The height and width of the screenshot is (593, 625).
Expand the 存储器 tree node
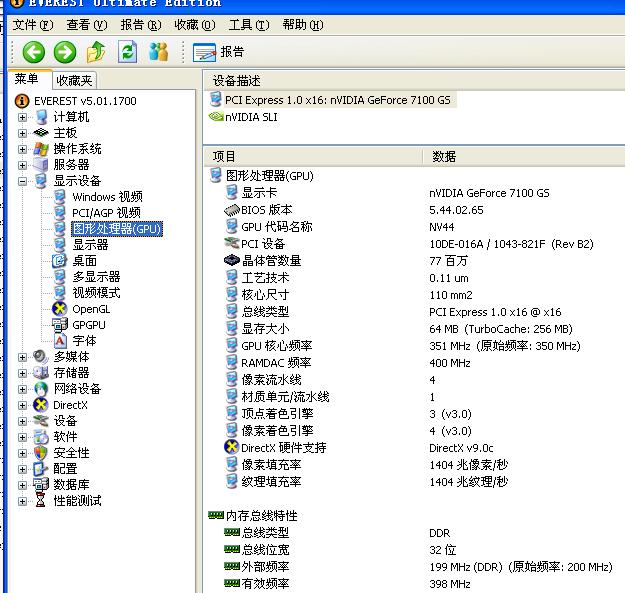[x=22, y=373]
